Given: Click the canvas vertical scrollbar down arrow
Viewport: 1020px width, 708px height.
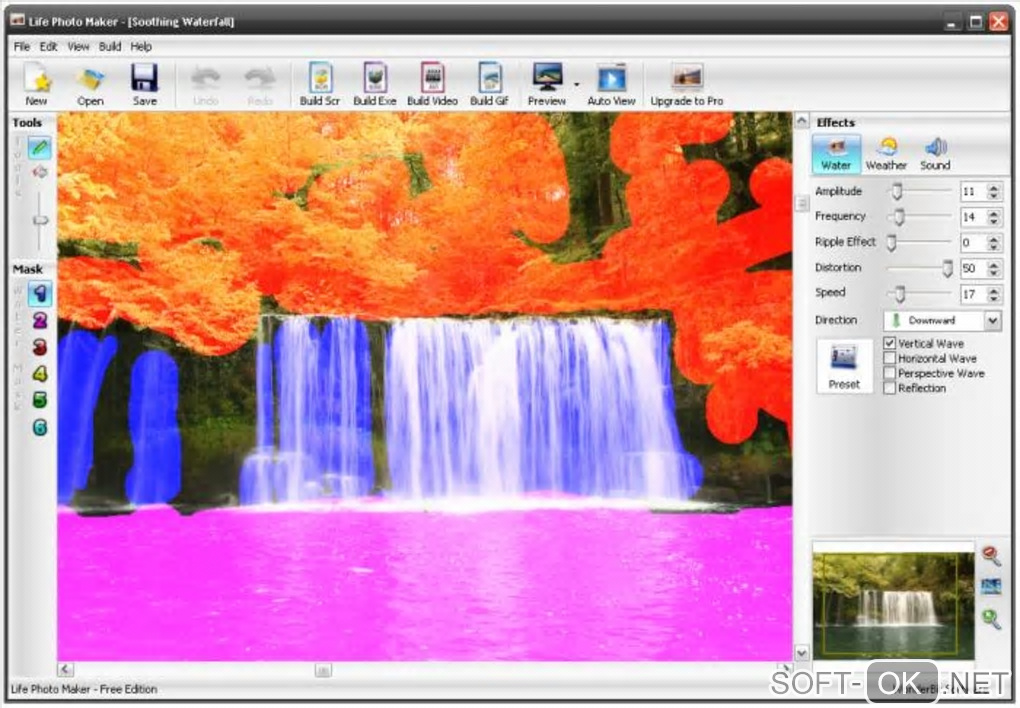Looking at the screenshot, I should pyautogui.click(x=802, y=652).
